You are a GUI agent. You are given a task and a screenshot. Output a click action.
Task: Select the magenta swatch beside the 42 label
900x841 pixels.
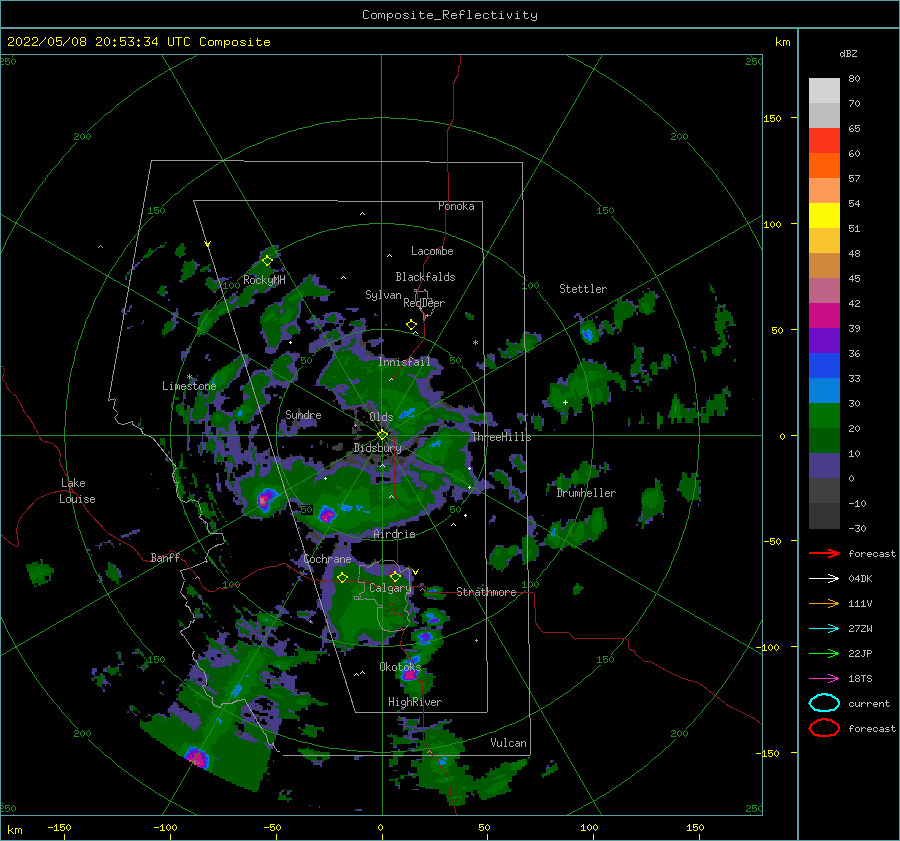pos(824,316)
